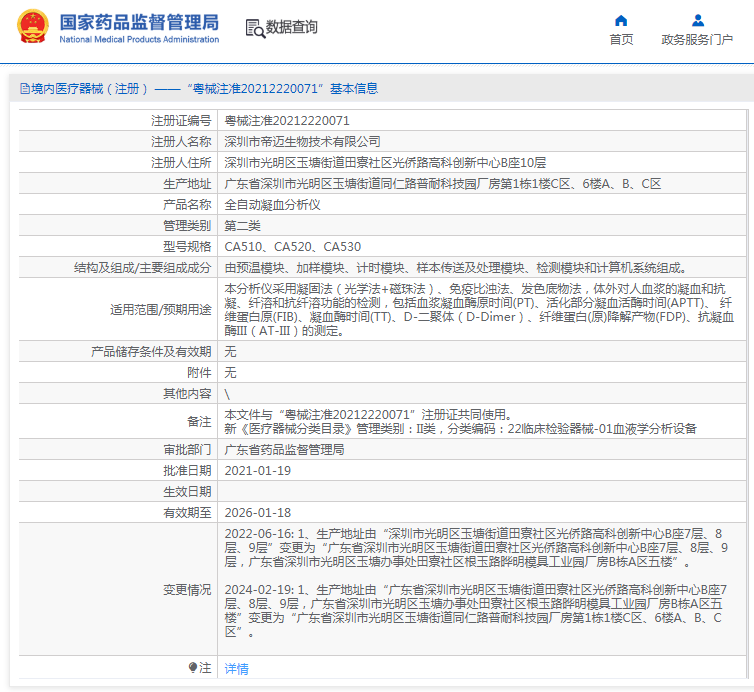The width and height of the screenshot is (754, 692).
Task: Select remarks text starting 本文件与
Action: coord(461,422)
